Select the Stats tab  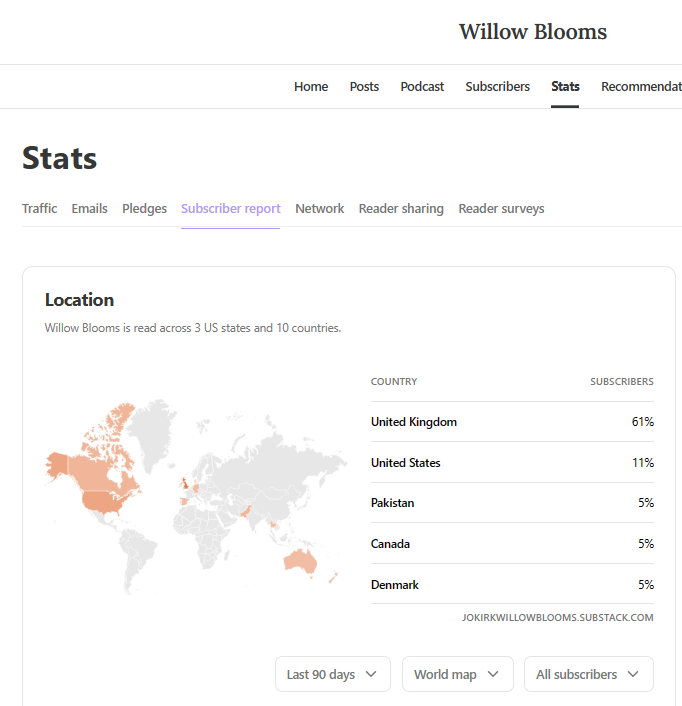[565, 86]
